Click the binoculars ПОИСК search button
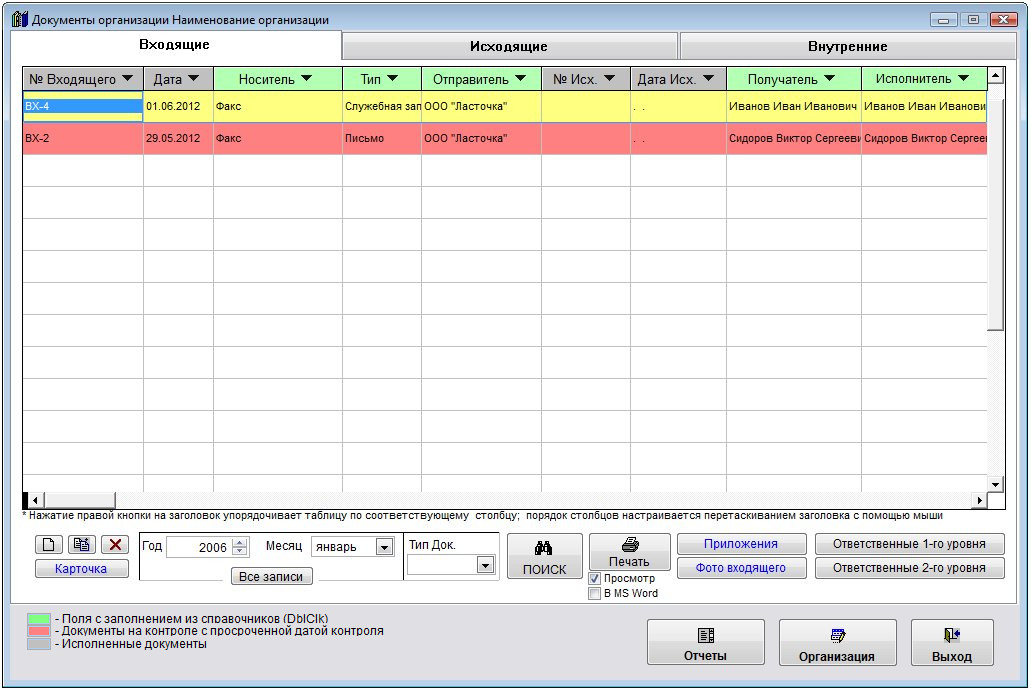The height and width of the screenshot is (688, 1031). click(x=544, y=556)
